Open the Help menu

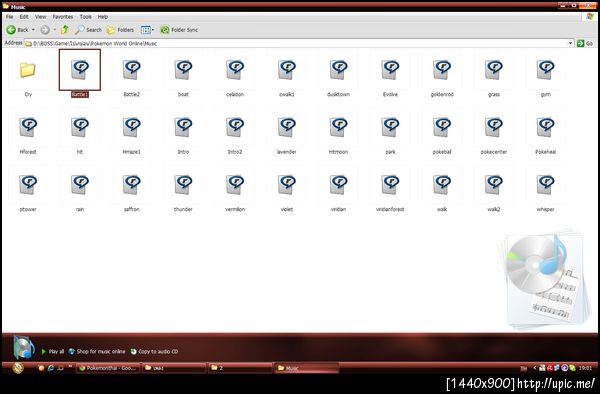point(103,17)
